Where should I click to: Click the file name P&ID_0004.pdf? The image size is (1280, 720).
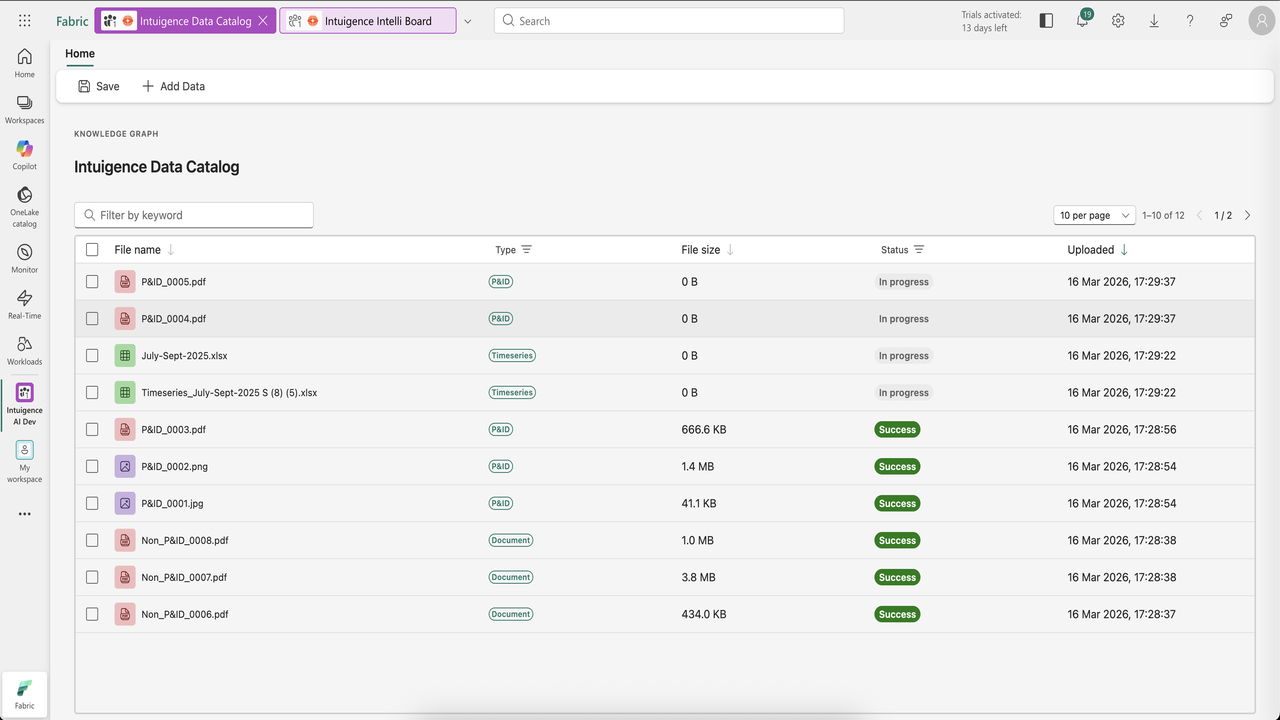pos(174,319)
